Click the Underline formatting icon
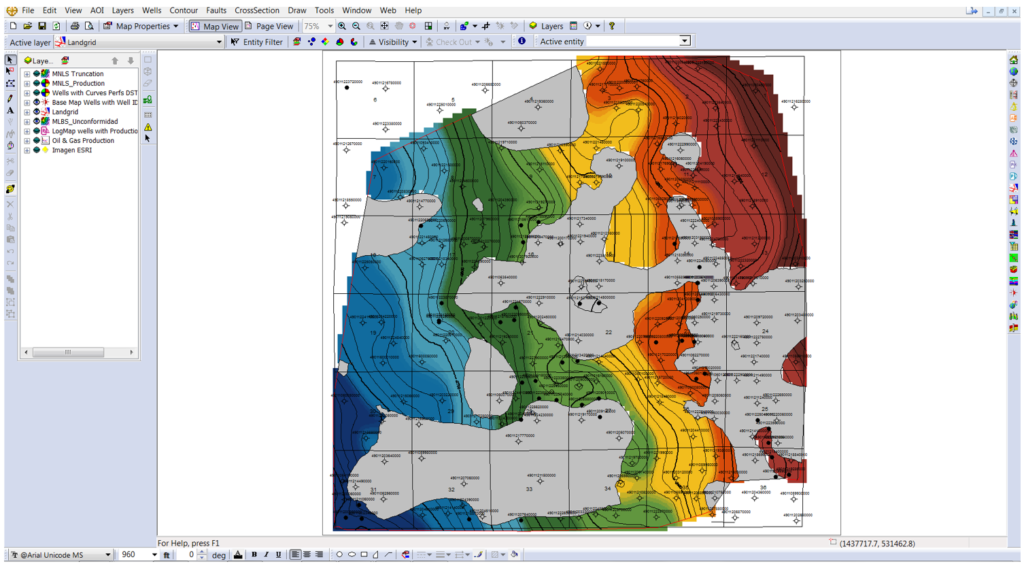Image resolution: width=1024 pixels, height=566 pixels. [278, 555]
